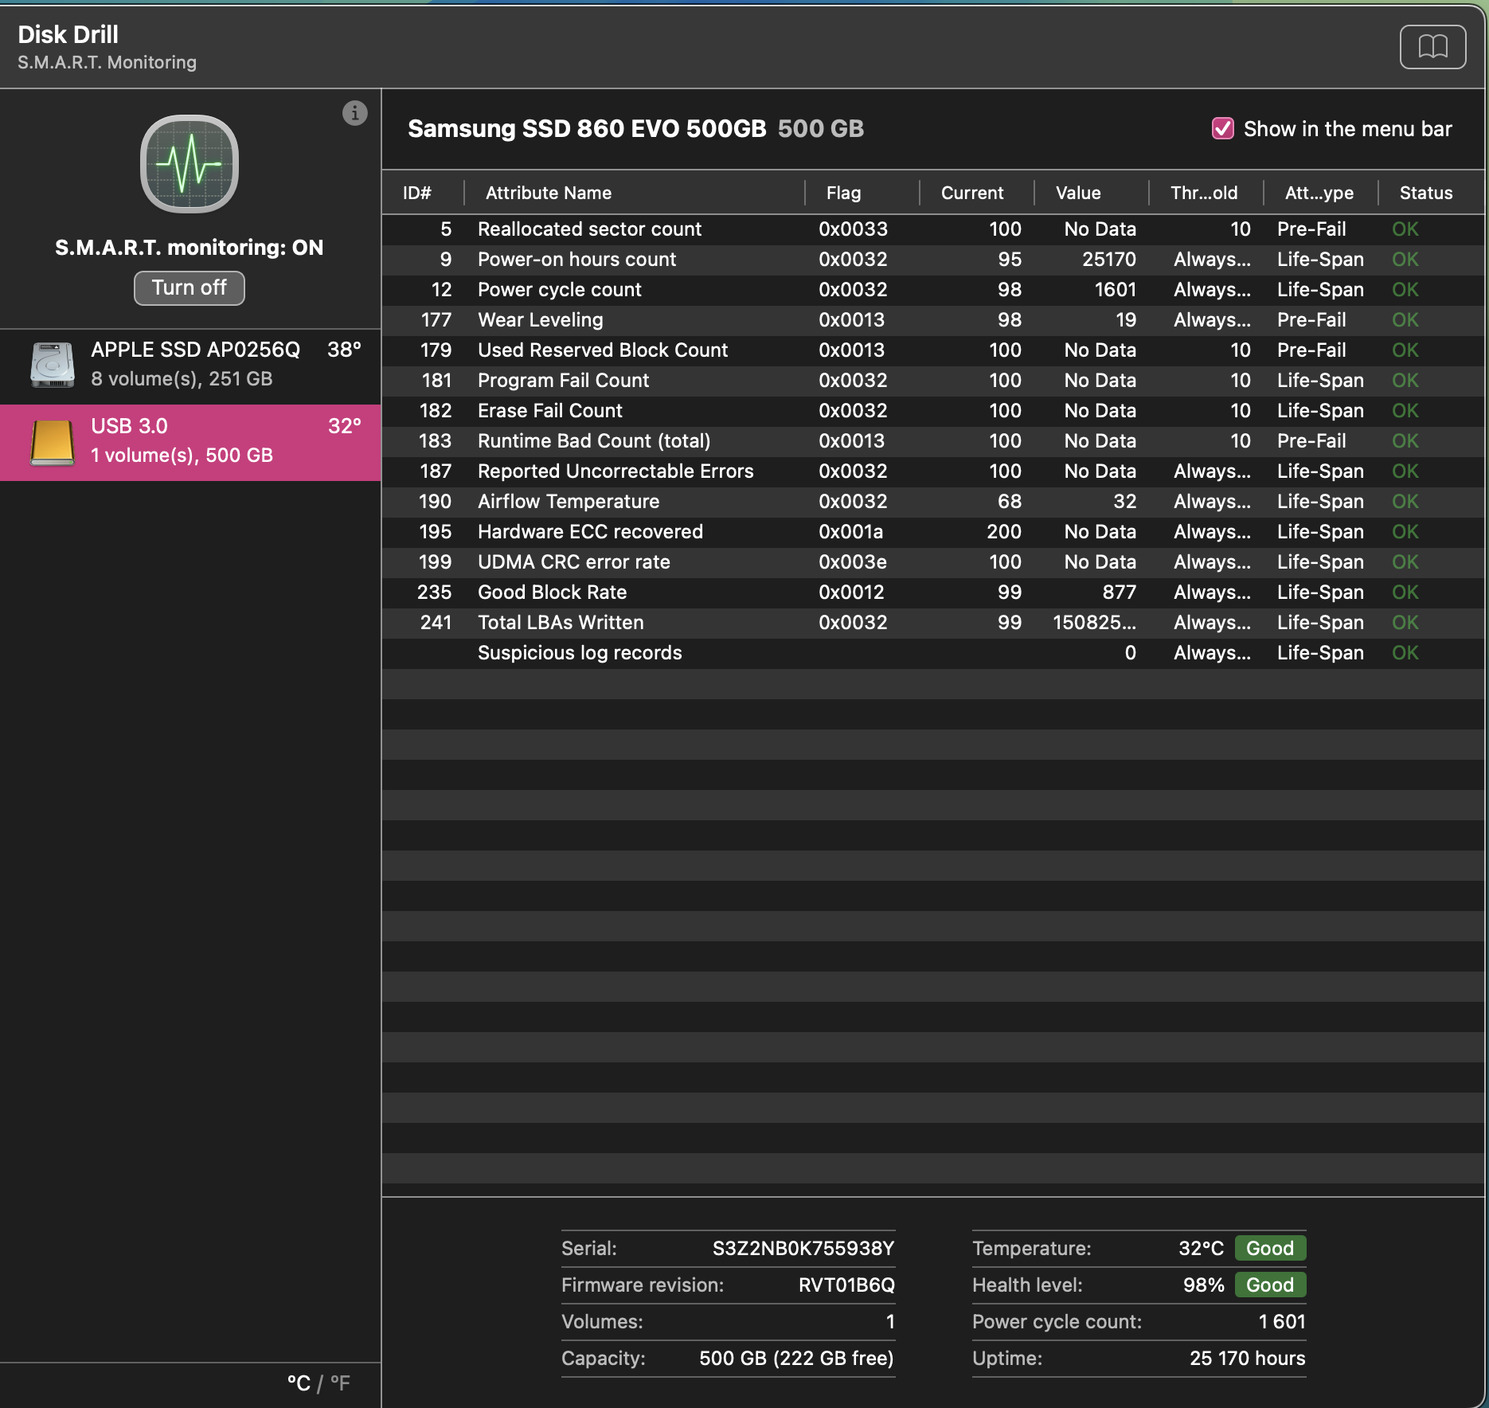The image size is (1489, 1408).
Task: Turn off S.M.A.R.T. monitoring
Action: pos(189,288)
